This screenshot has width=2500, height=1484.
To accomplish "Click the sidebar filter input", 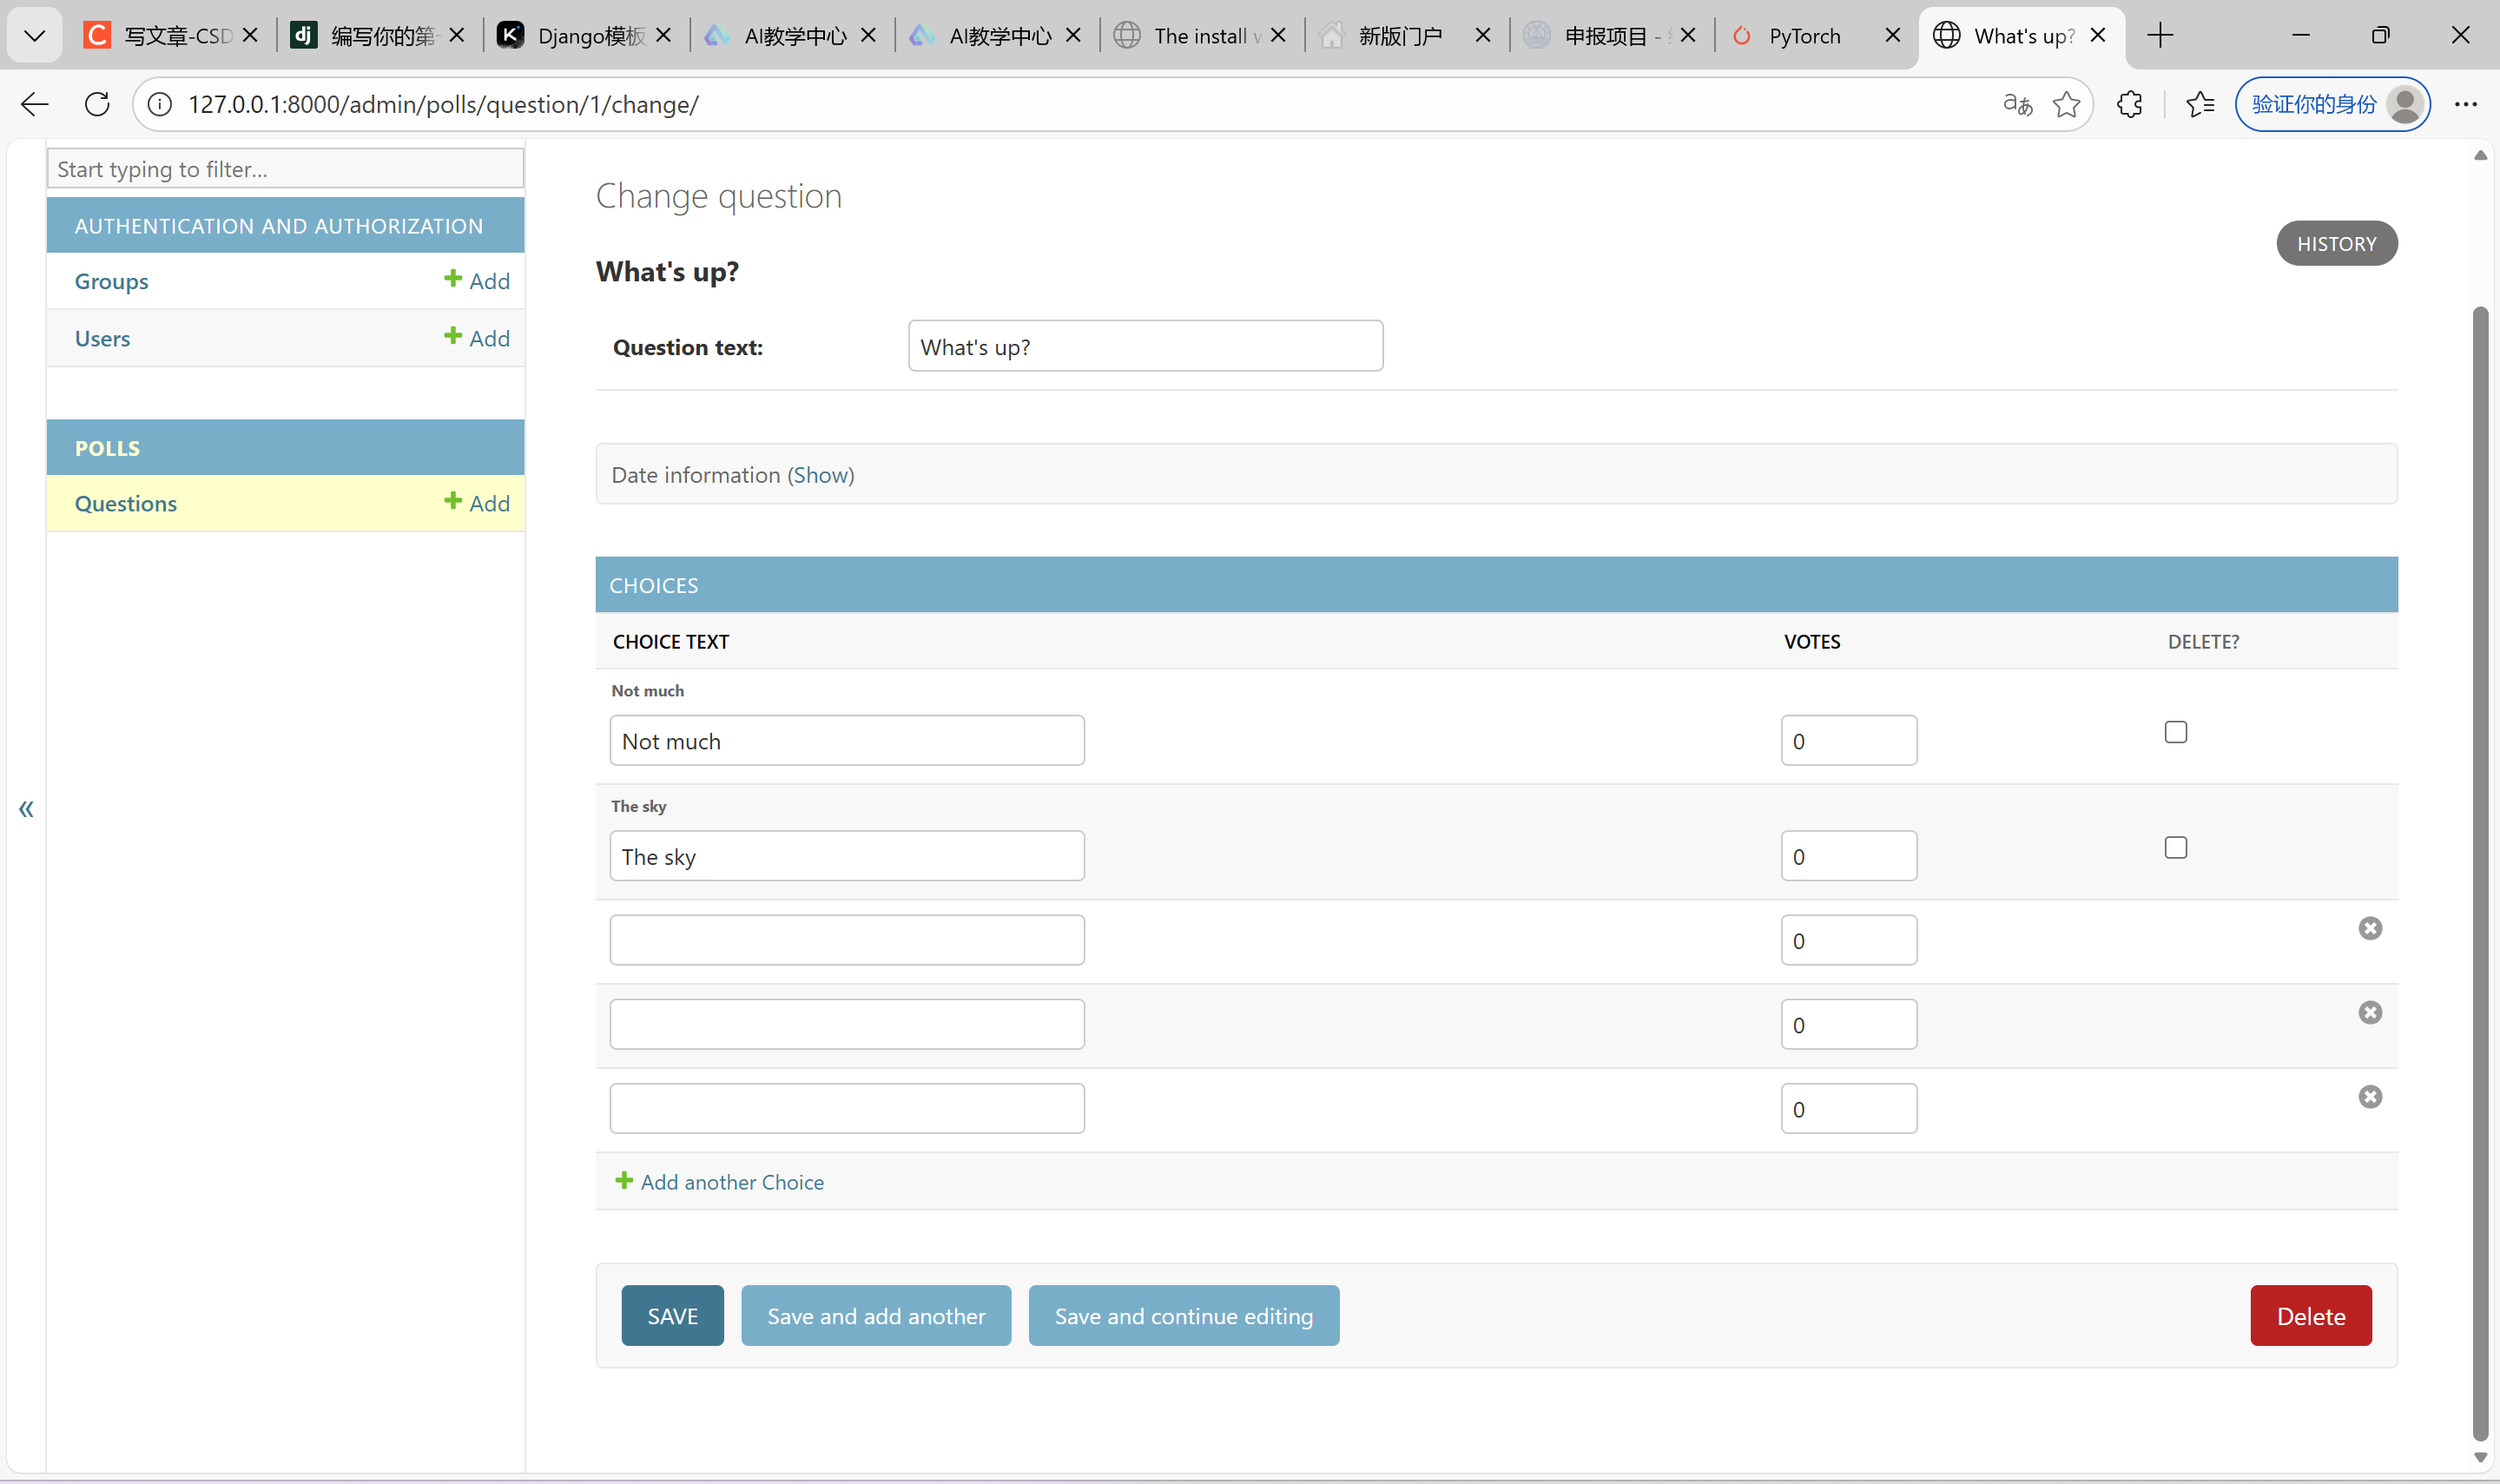I will [285, 169].
